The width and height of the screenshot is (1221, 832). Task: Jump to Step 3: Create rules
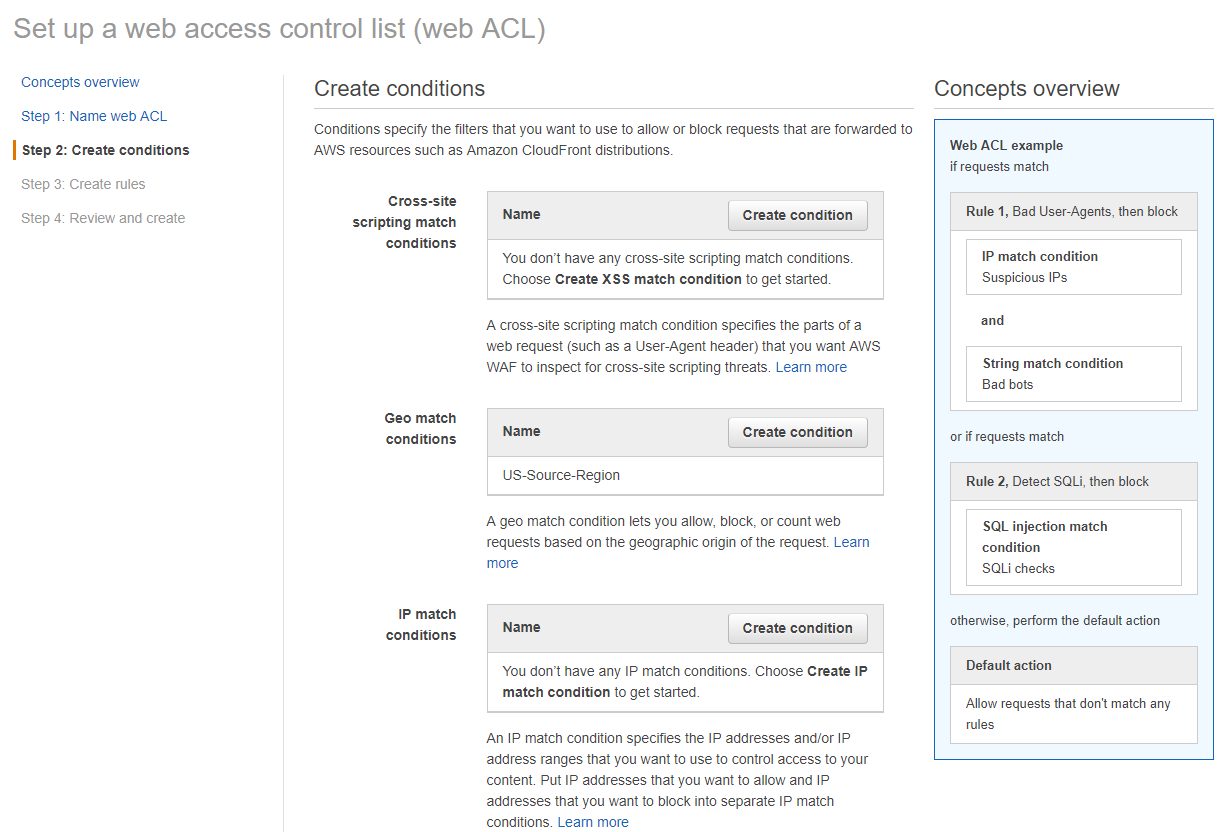tap(83, 184)
